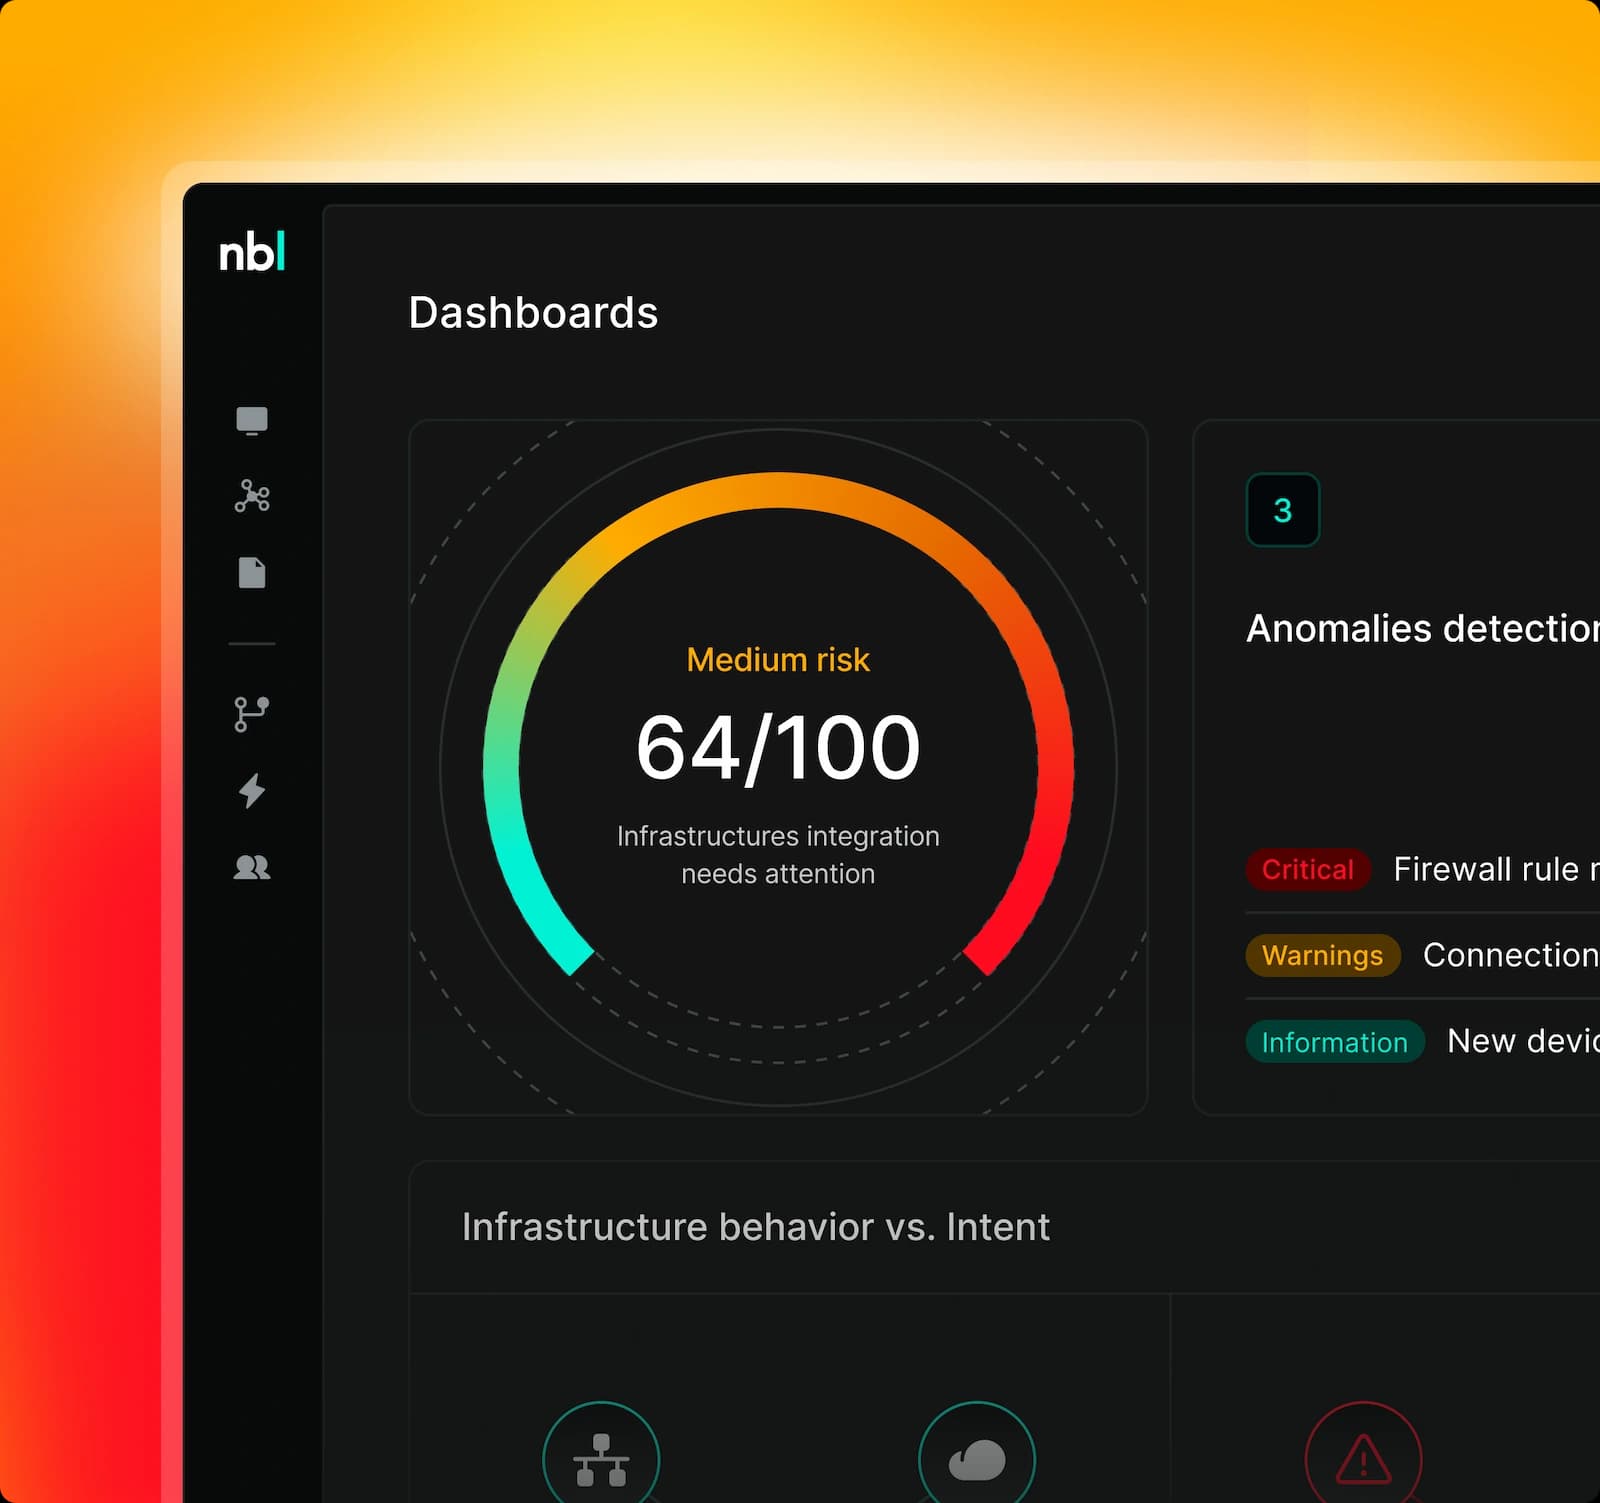Screen dimensions: 1600x1503
Task: Open the network topology node icon in sidebar
Action: click(x=253, y=496)
